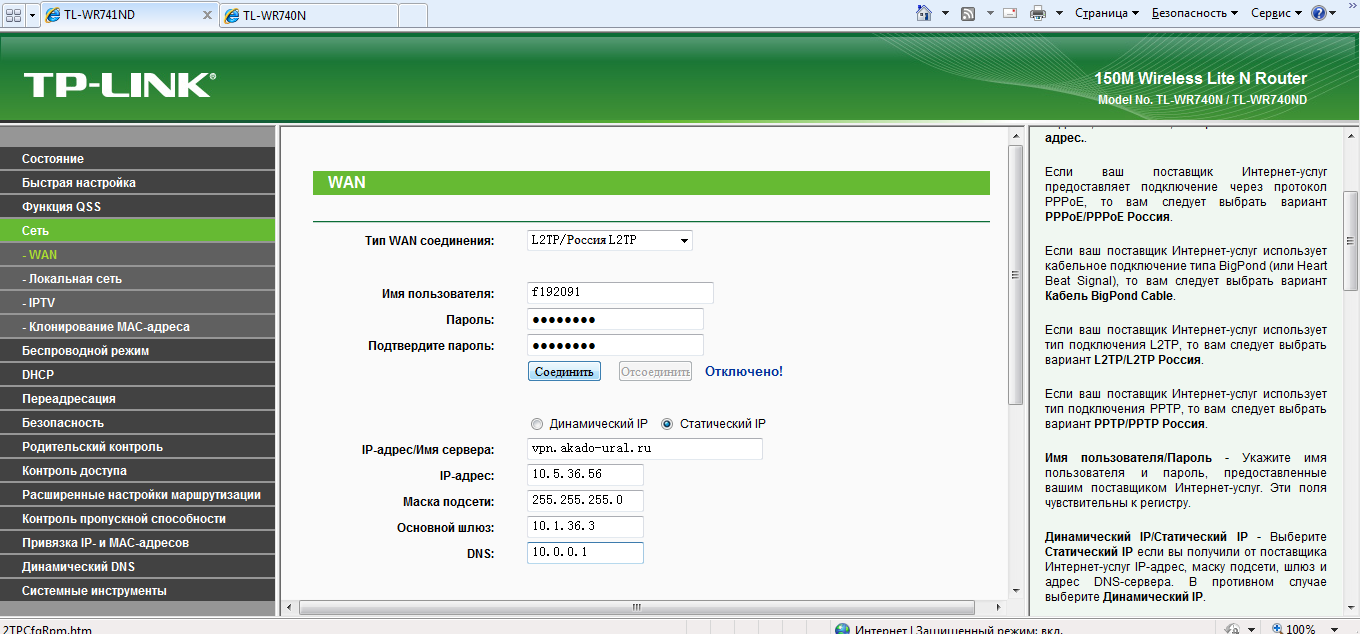Click the DNS field with 10.0.0.1
This screenshot has width=1360, height=634.
tap(585, 553)
